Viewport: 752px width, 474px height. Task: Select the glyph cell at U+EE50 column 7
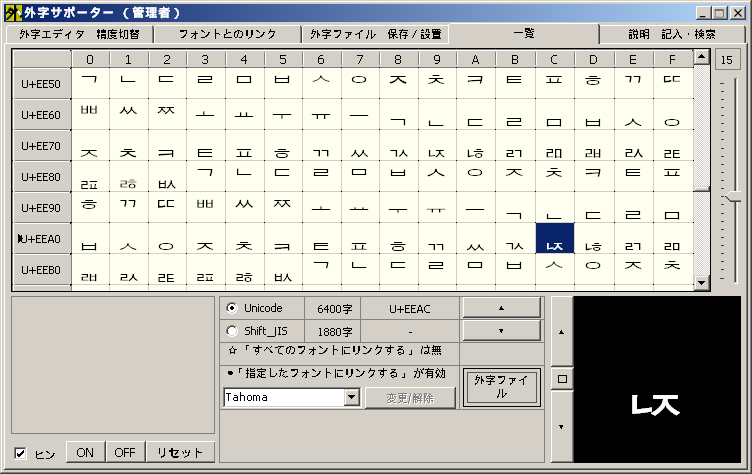(x=360, y=83)
